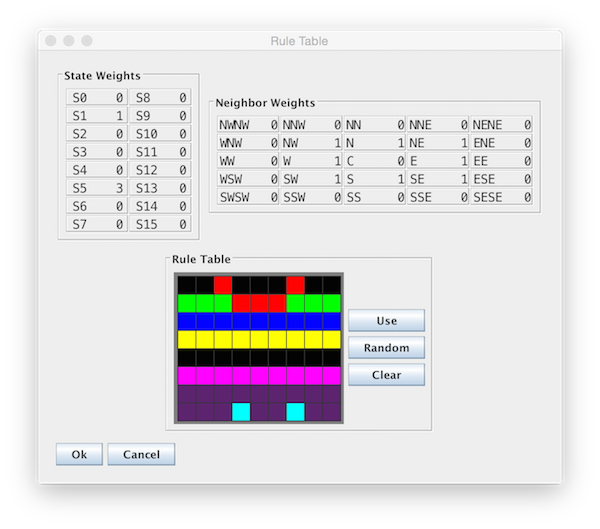The height and width of the screenshot is (529, 600).
Task: Edit the S6 state weight field
Action: tap(96, 206)
